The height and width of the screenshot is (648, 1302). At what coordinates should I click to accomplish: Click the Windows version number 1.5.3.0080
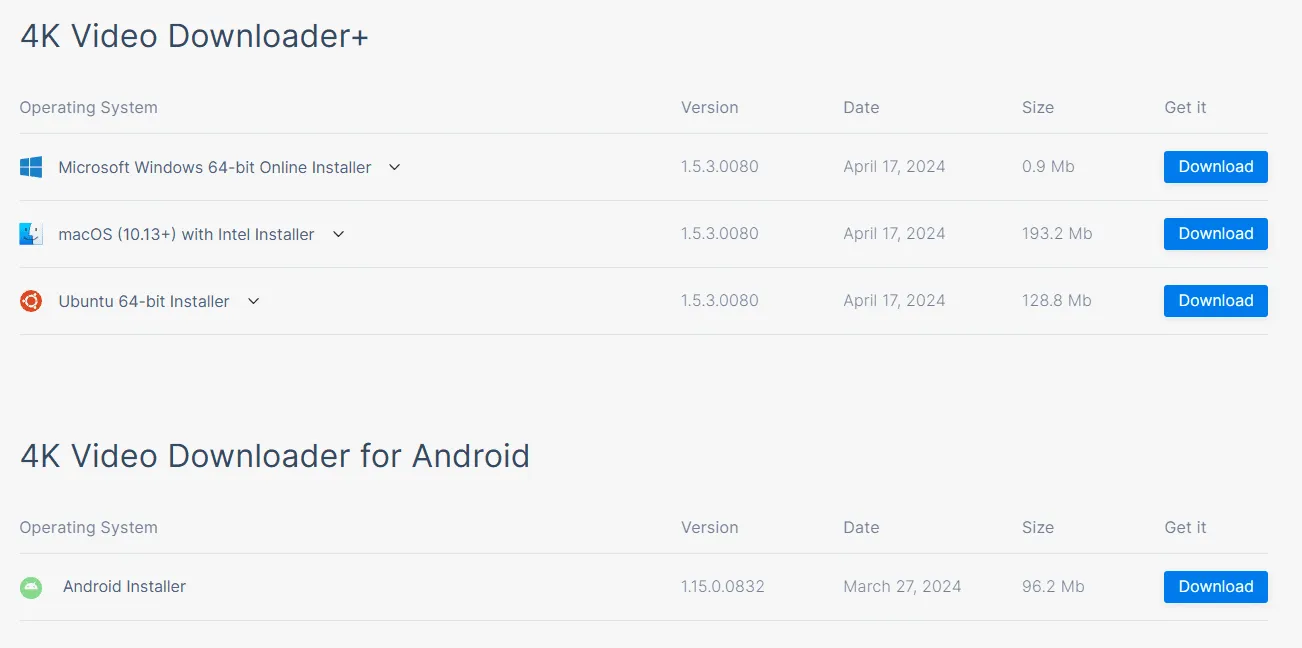pyautogui.click(x=720, y=167)
